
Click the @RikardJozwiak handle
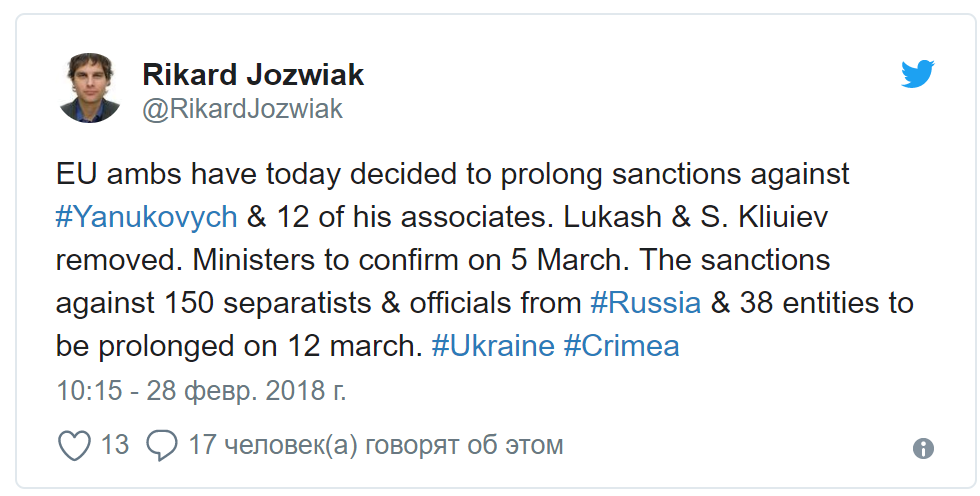243,109
